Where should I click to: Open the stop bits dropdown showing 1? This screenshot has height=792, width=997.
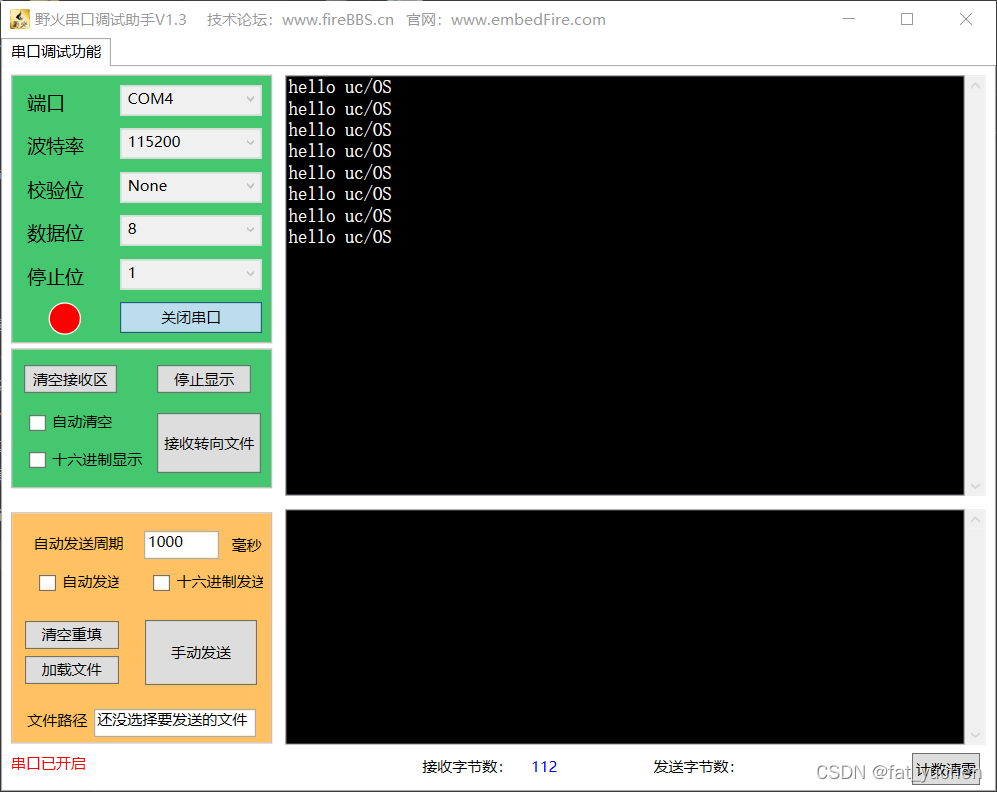191,273
